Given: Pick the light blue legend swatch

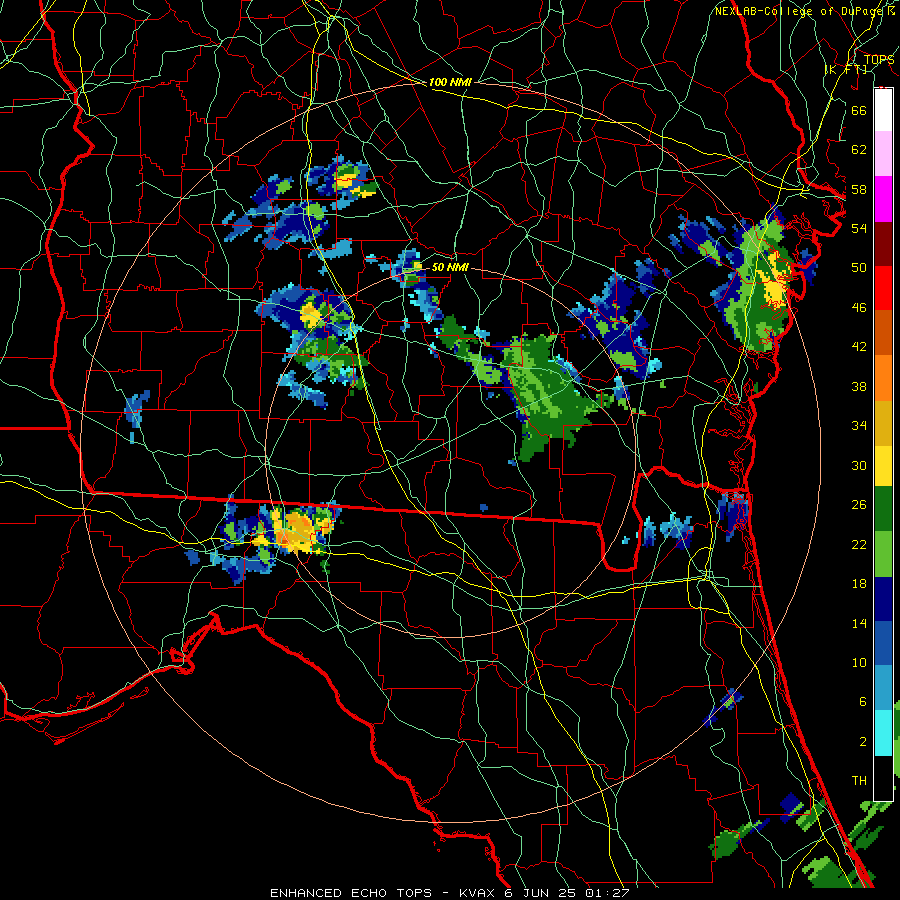Looking at the screenshot, I should pyautogui.click(x=883, y=688).
